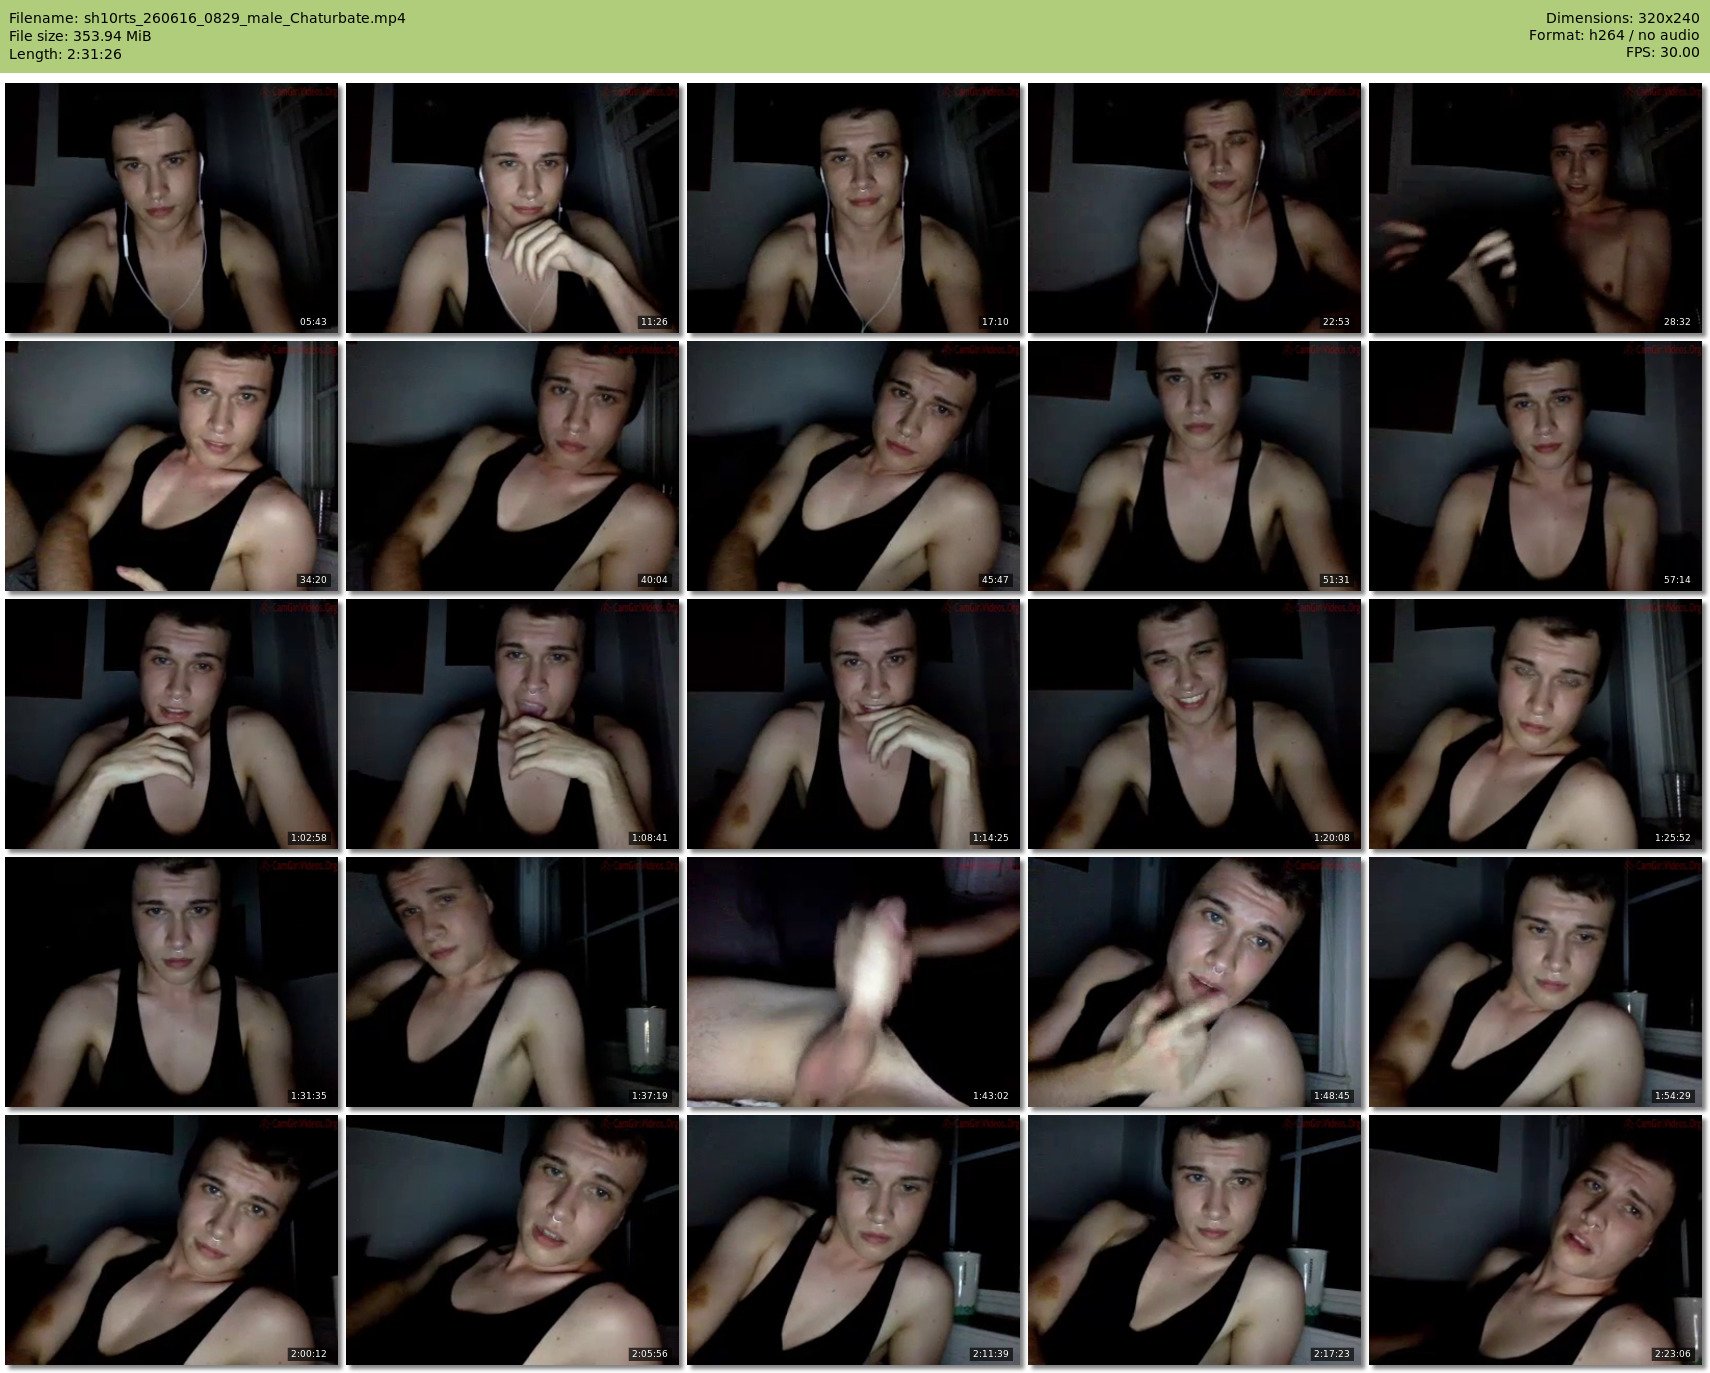Viewport: 1710px width, 1373px height.
Task: Click the frame stamped 1:48:45
Action: (x=1195, y=982)
